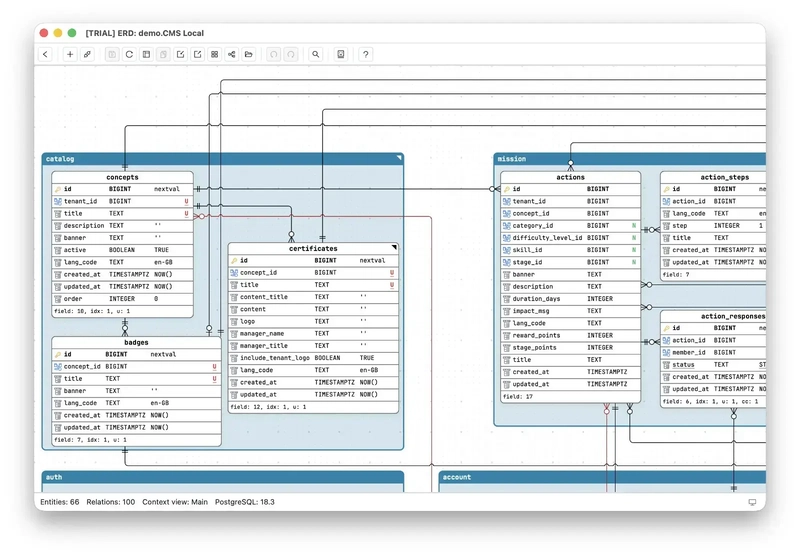Click the corner triangle on certificates table
Image resolution: width=800 pixels, height=556 pixels.
click(394, 247)
